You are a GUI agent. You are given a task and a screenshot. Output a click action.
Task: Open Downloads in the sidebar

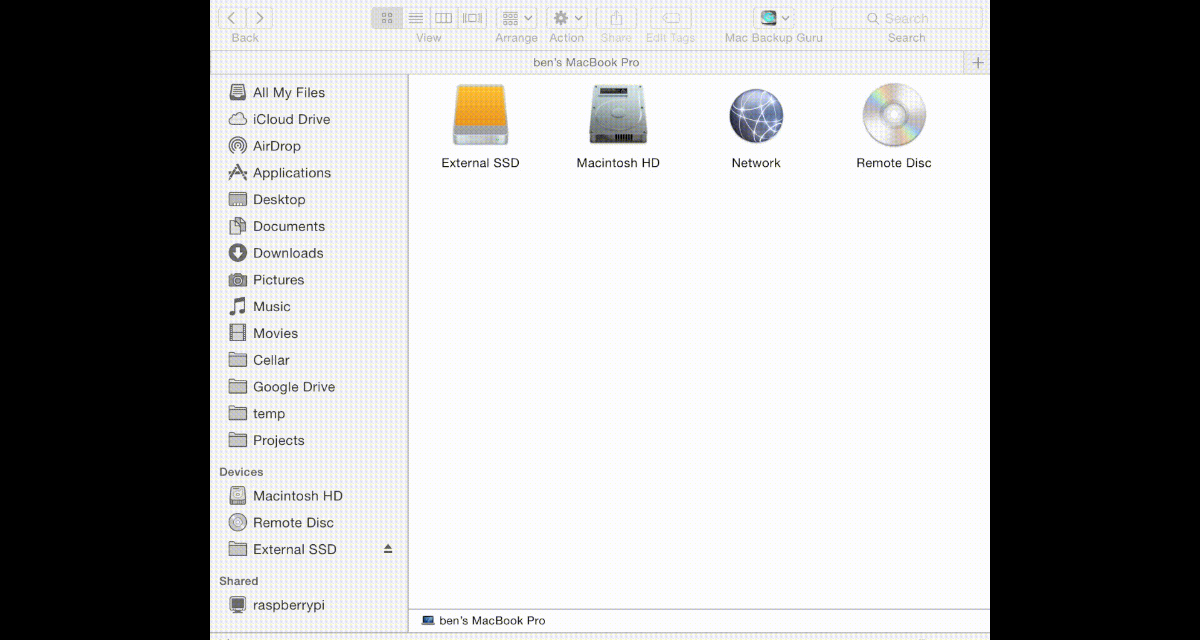pos(287,253)
